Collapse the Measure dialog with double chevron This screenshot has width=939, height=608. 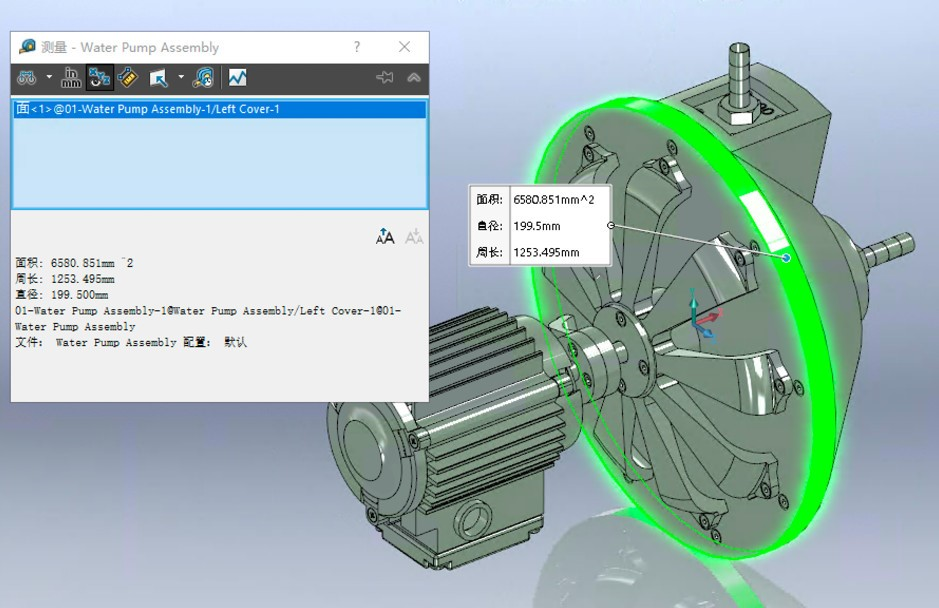[x=413, y=78]
